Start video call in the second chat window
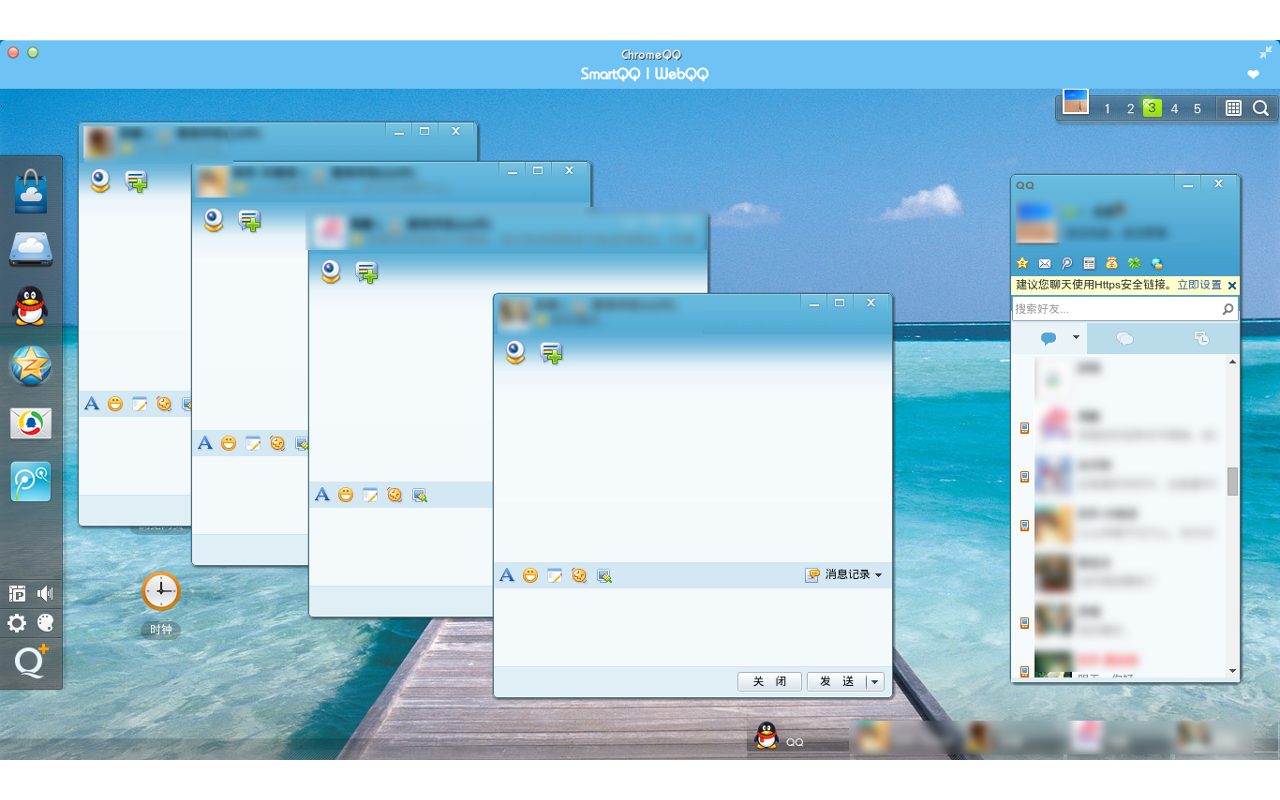 [213, 220]
